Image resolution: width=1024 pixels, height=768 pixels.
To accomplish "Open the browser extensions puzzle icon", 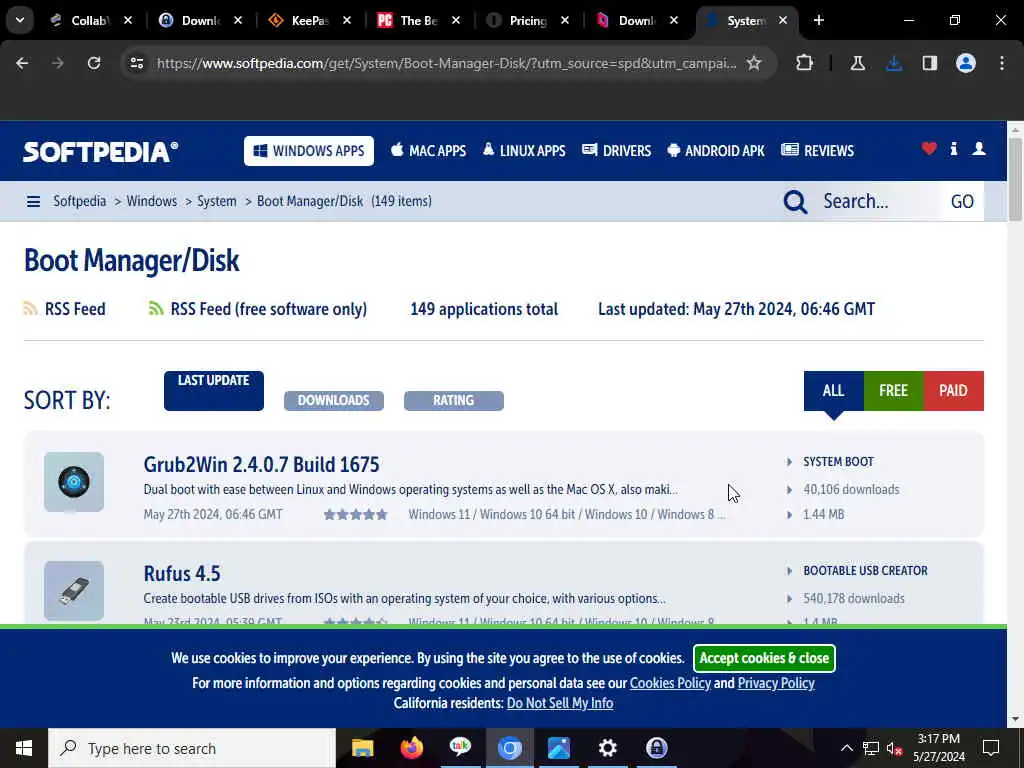I will coord(805,63).
